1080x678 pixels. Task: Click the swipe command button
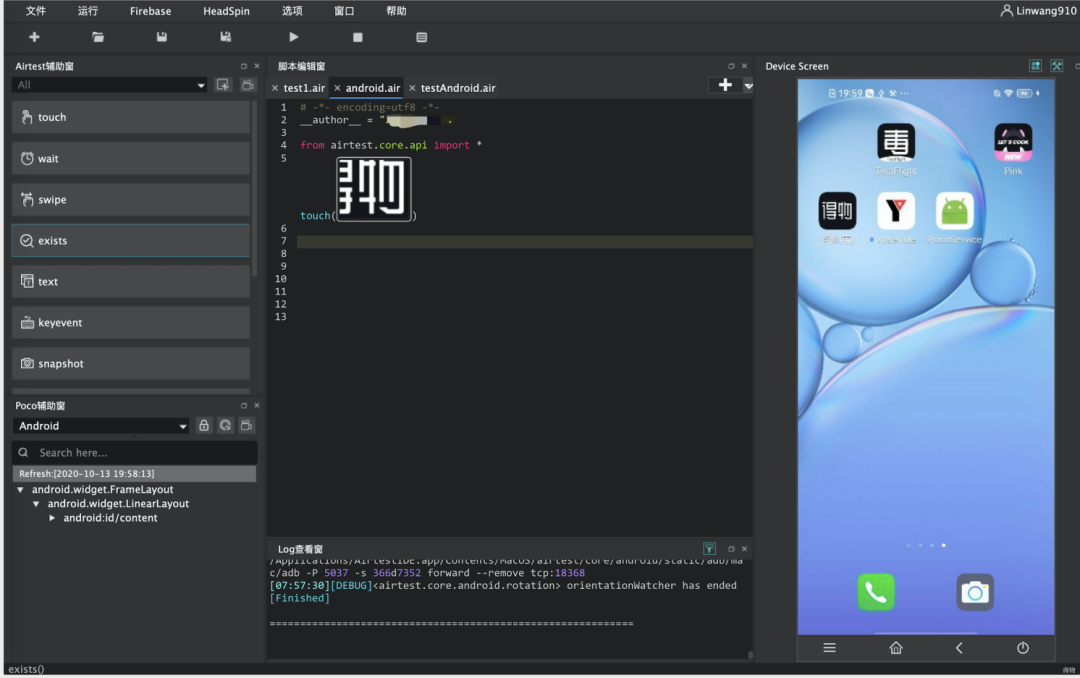click(131, 200)
